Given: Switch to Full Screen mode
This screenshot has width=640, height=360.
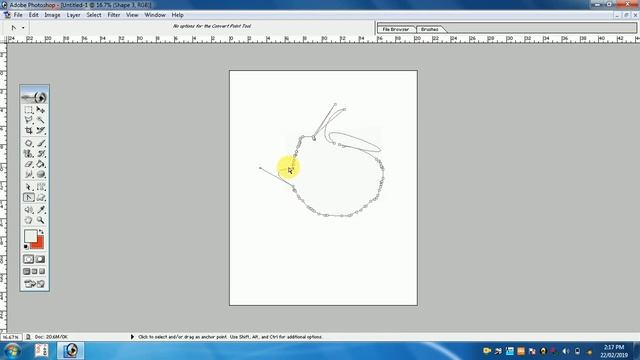Looking at the screenshot, I should 42,271.
